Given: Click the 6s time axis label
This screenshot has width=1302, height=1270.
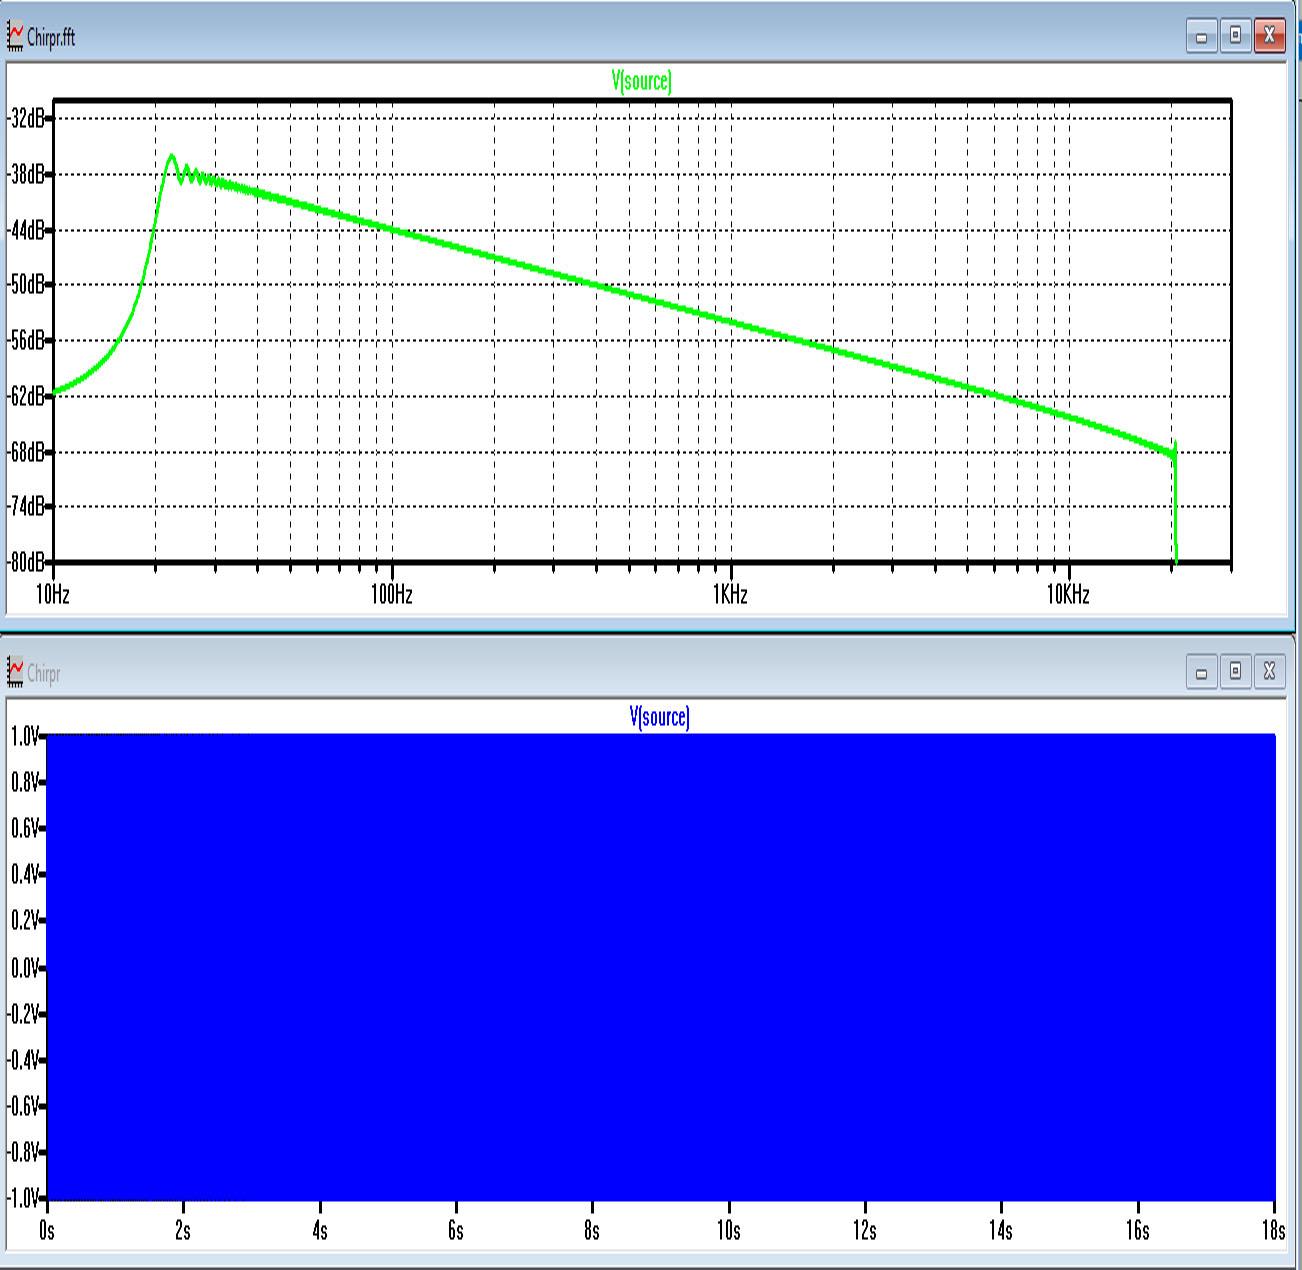Looking at the screenshot, I should (x=456, y=1230).
